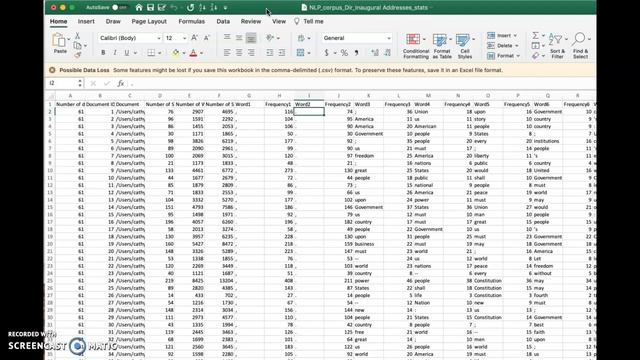Viewport: 640px width, 360px height.
Task: Click the Wrap Text icon
Action: [301, 38]
